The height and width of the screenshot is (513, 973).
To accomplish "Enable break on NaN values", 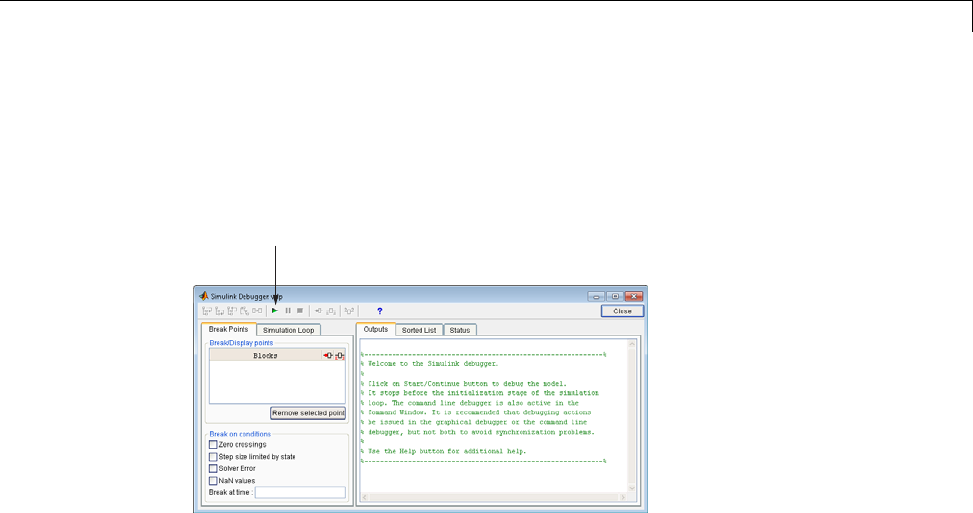I will [213, 481].
